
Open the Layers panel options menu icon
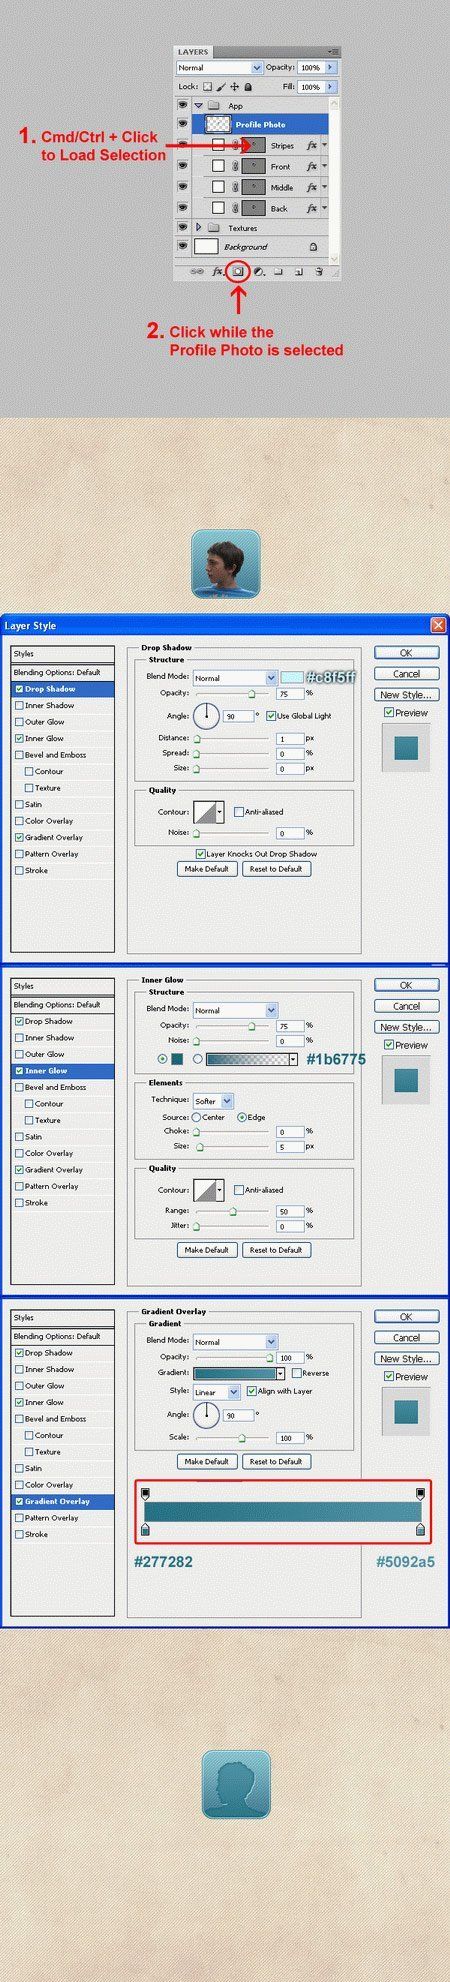[x=332, y=51]
